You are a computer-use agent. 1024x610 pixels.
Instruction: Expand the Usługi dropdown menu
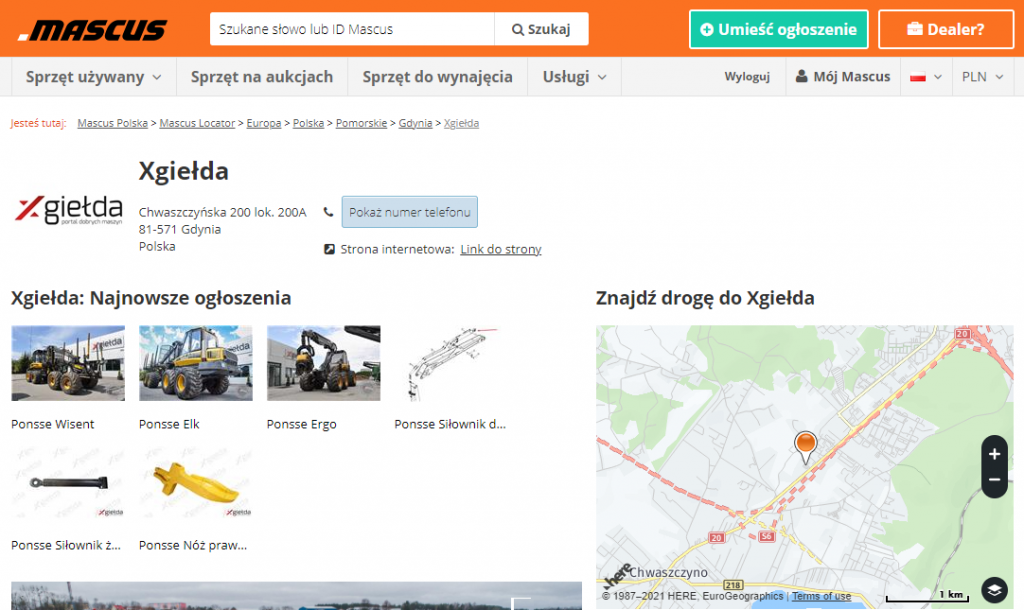pyautogui.click(x=574, y=77)
